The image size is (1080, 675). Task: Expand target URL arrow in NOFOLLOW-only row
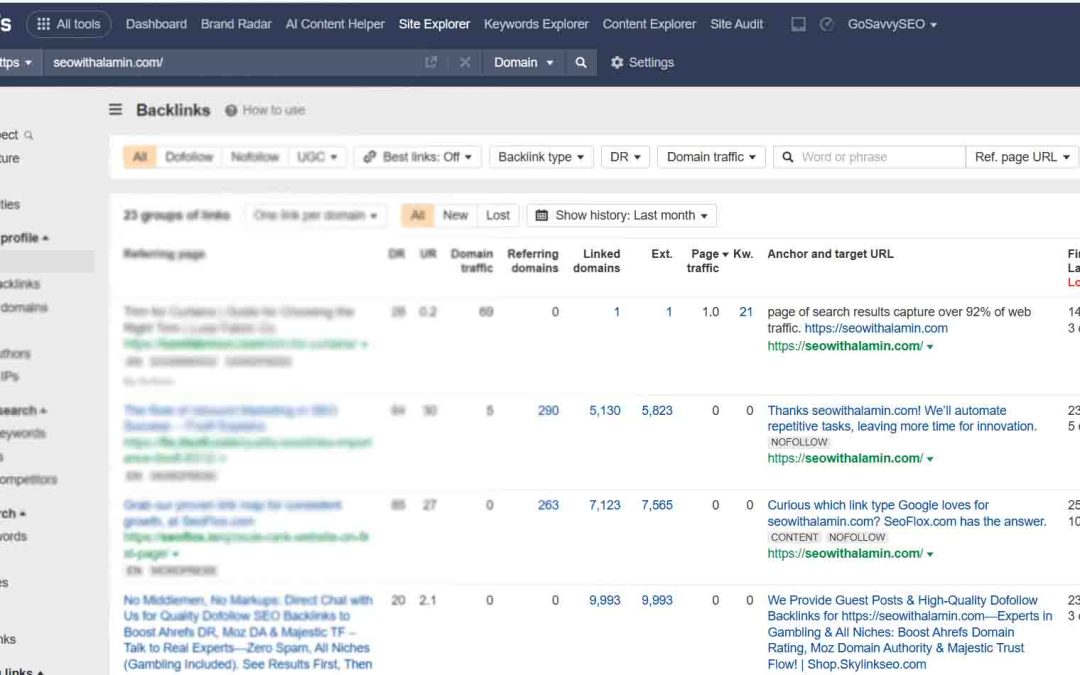(x=930, y=459)
